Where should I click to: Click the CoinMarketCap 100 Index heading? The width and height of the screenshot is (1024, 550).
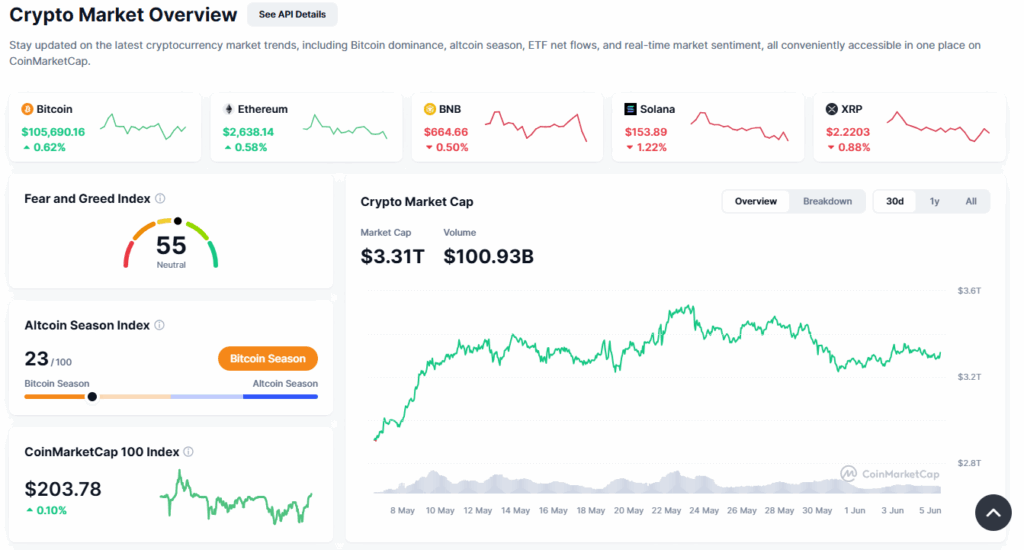point(102,452)
